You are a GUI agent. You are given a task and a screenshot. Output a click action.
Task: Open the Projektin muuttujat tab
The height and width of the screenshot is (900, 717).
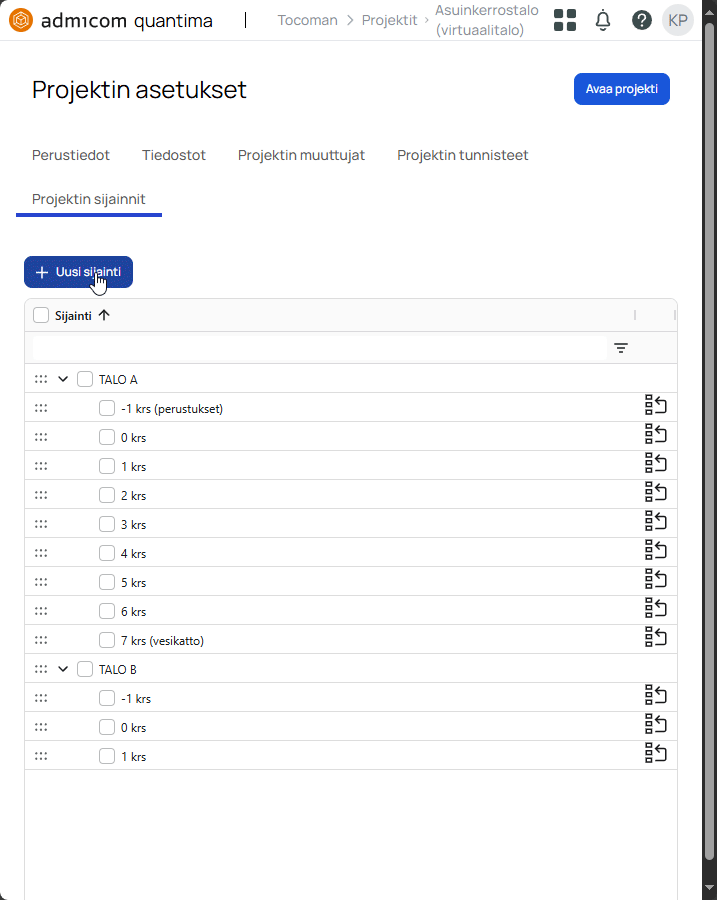pyautogui.click(x=301, y=155)
